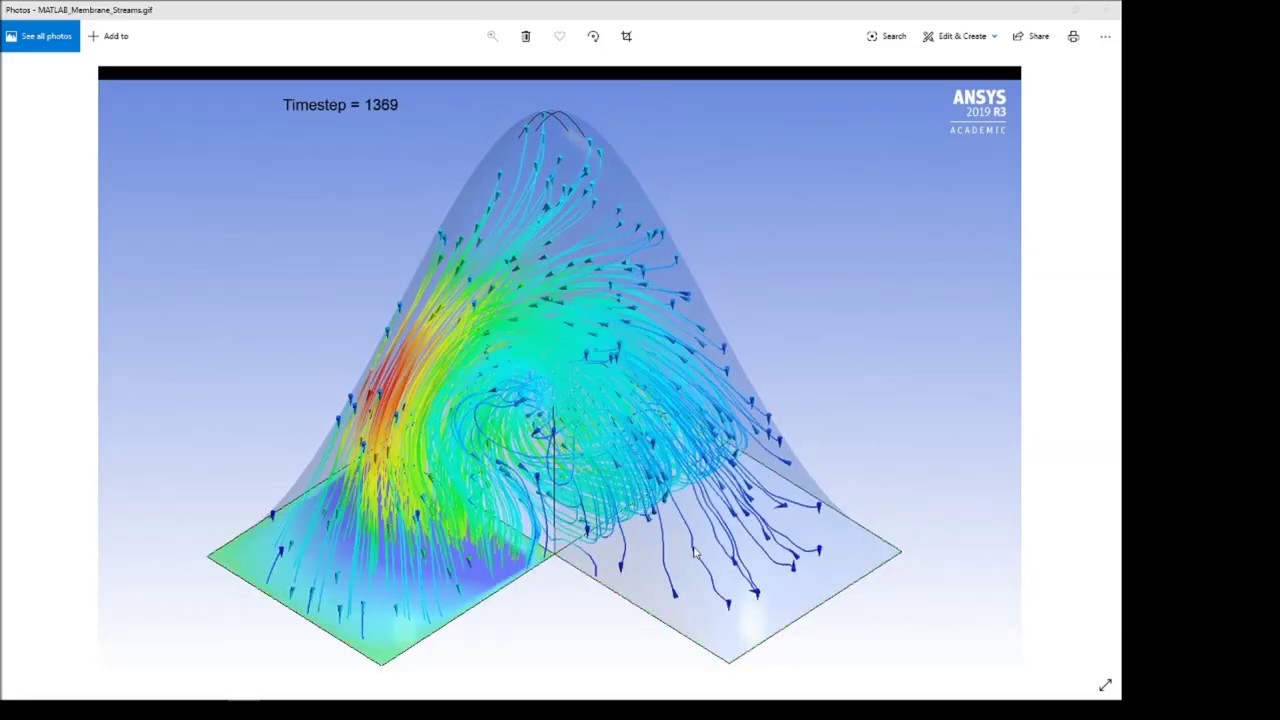The height and width of the screenshot is (720, 1280).
Task: Delete the photo with trash icon
Action: click(x=526, y=36)
